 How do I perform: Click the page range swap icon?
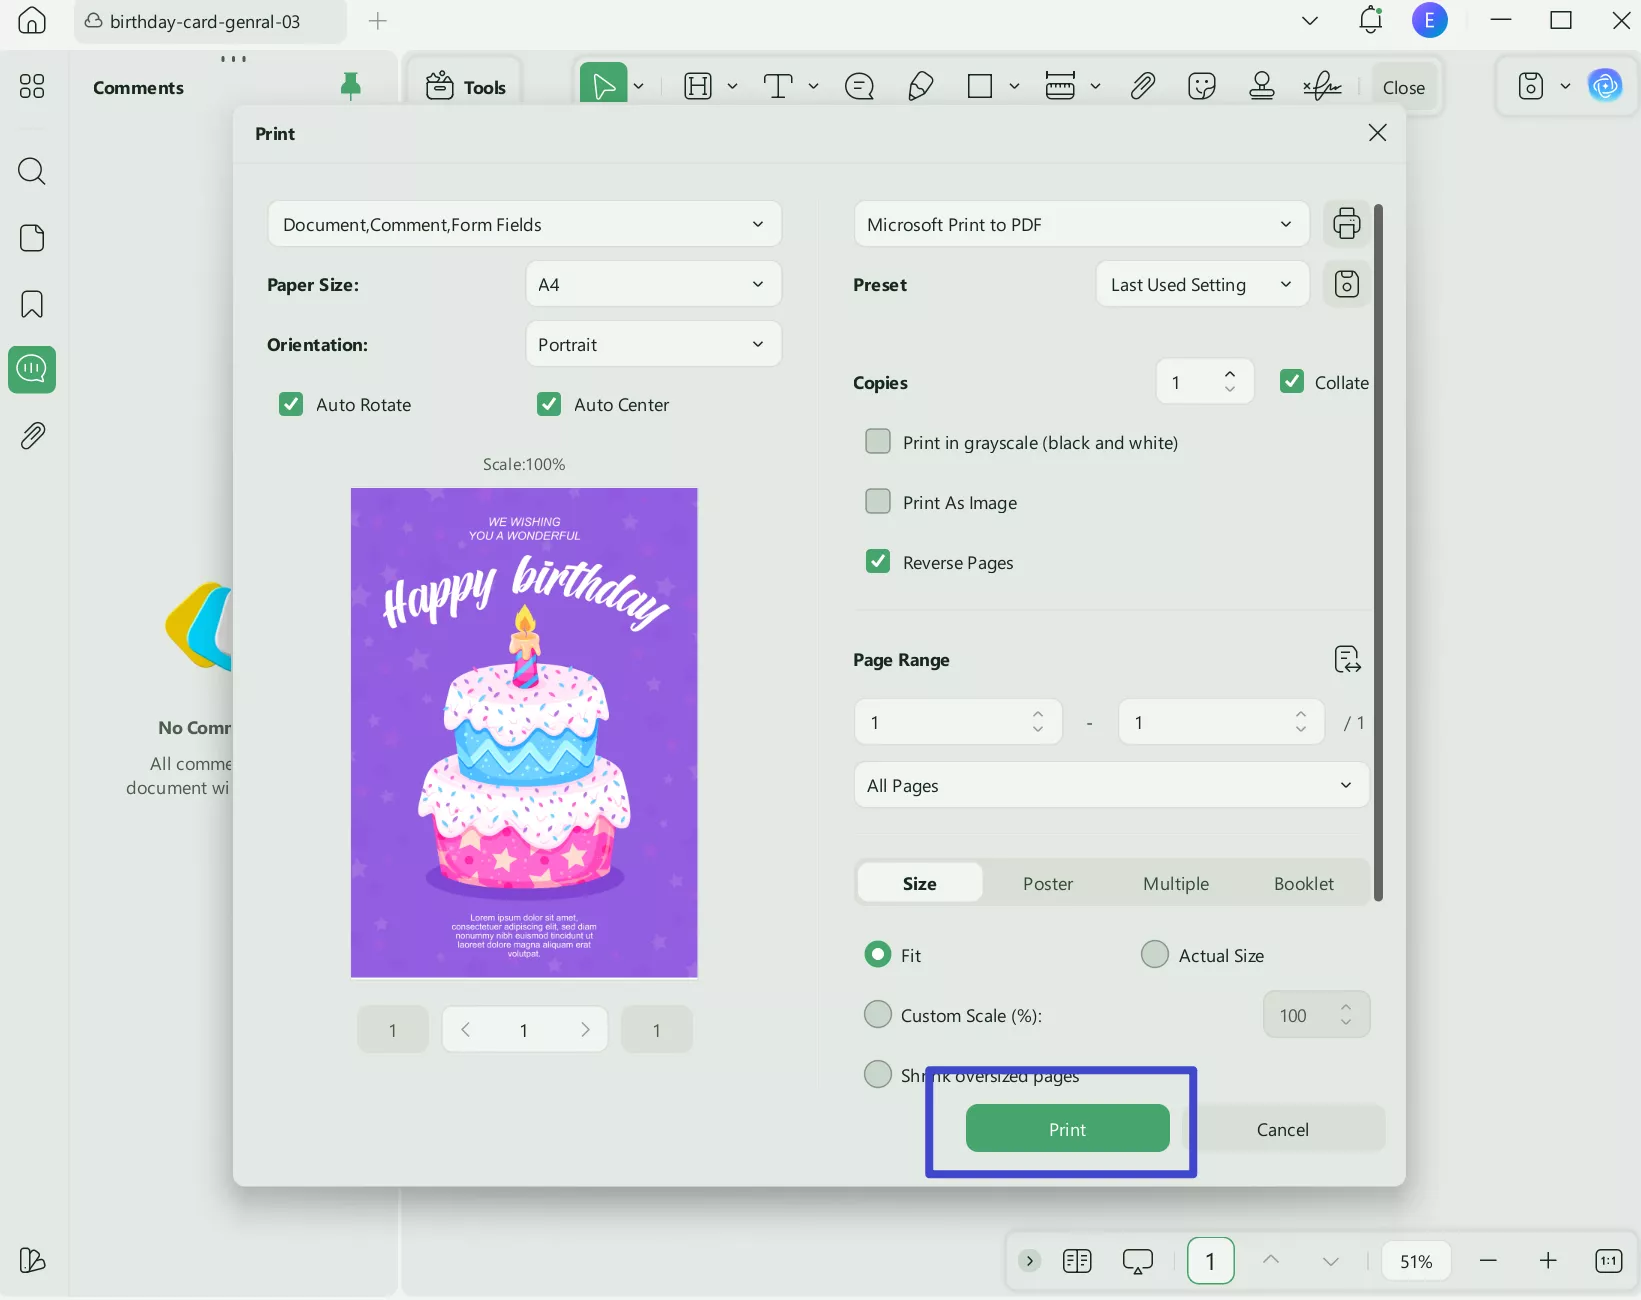(1347, 660)
